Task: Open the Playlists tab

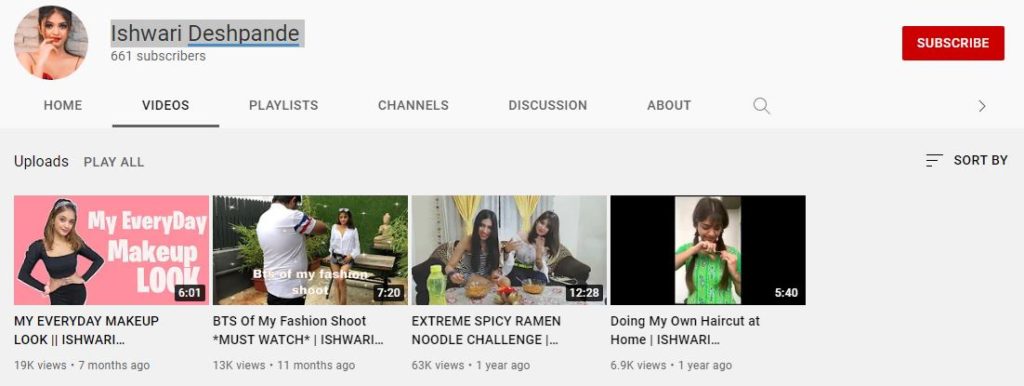Action: [283, 105]
